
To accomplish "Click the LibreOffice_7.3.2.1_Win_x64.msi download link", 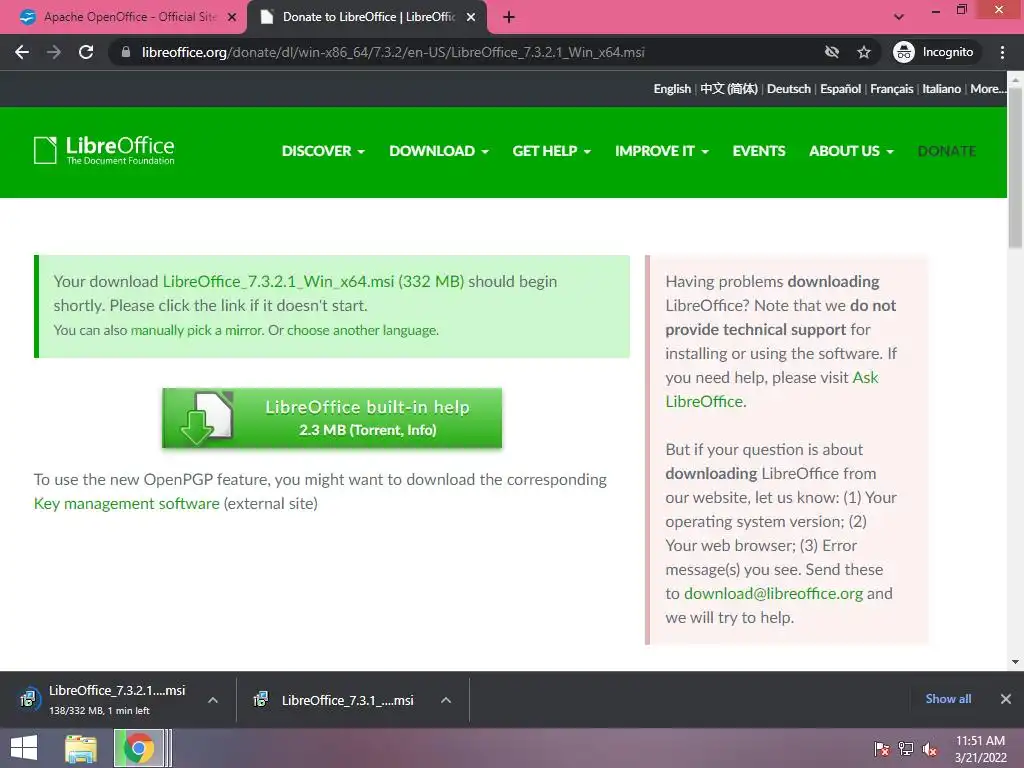I will tap(313, 281).
